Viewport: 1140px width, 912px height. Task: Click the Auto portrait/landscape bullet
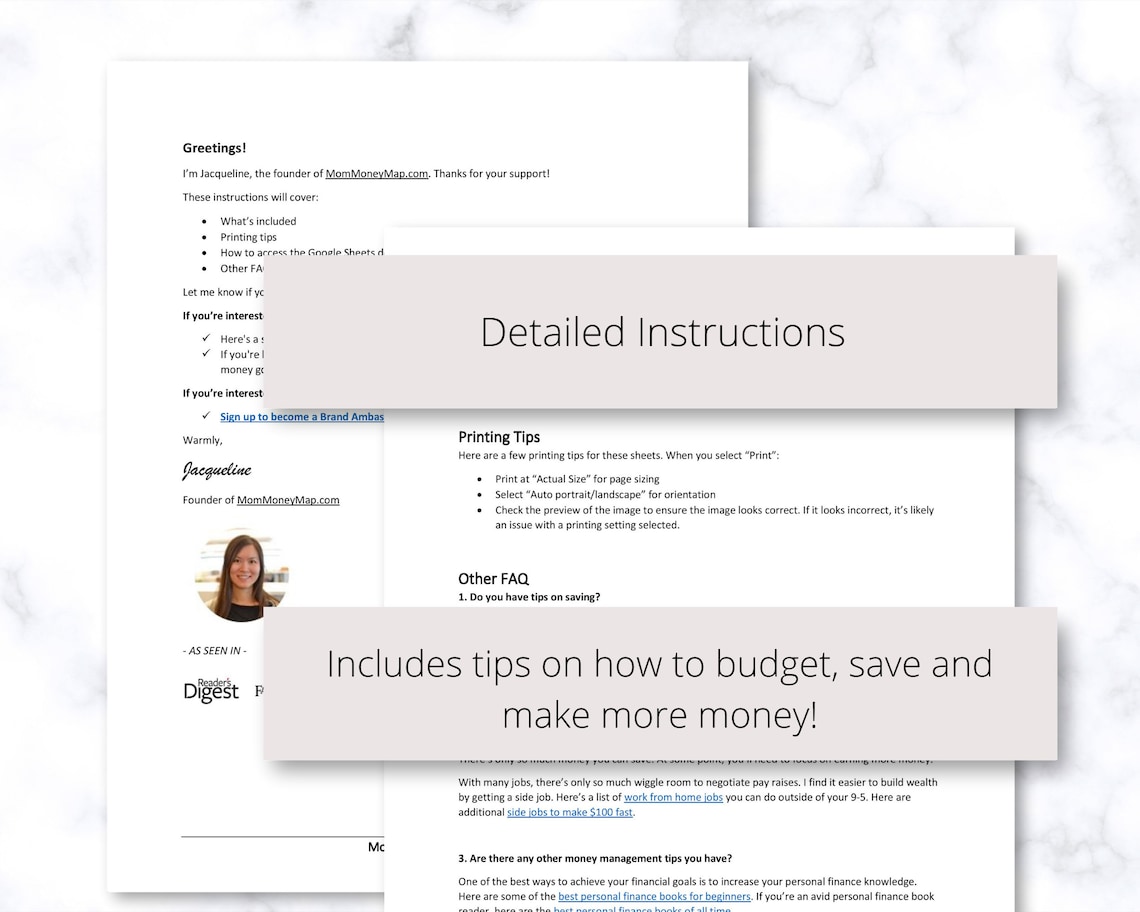coord(605,495)
